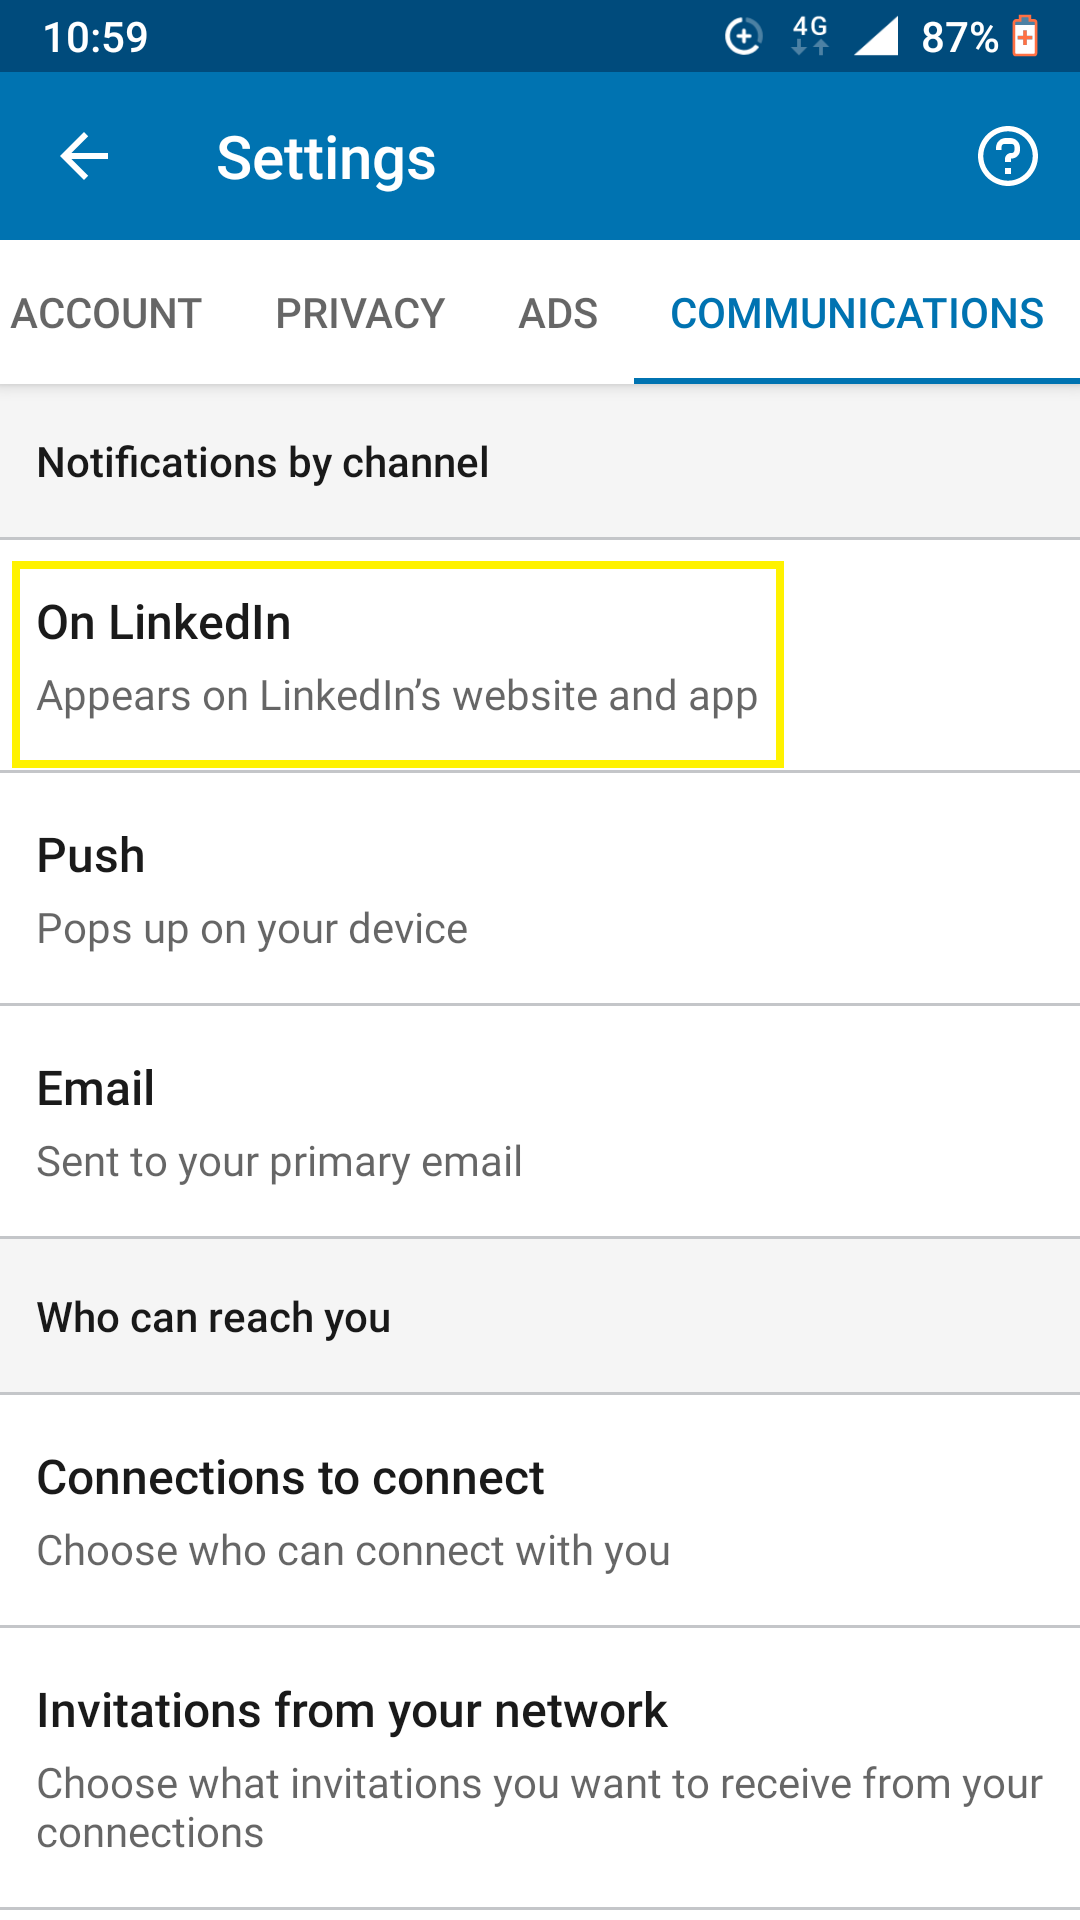Tap the back arrow in Settings header
Screen dimensions: 1080x1920
pyautogui.click(x=84, y=156)
